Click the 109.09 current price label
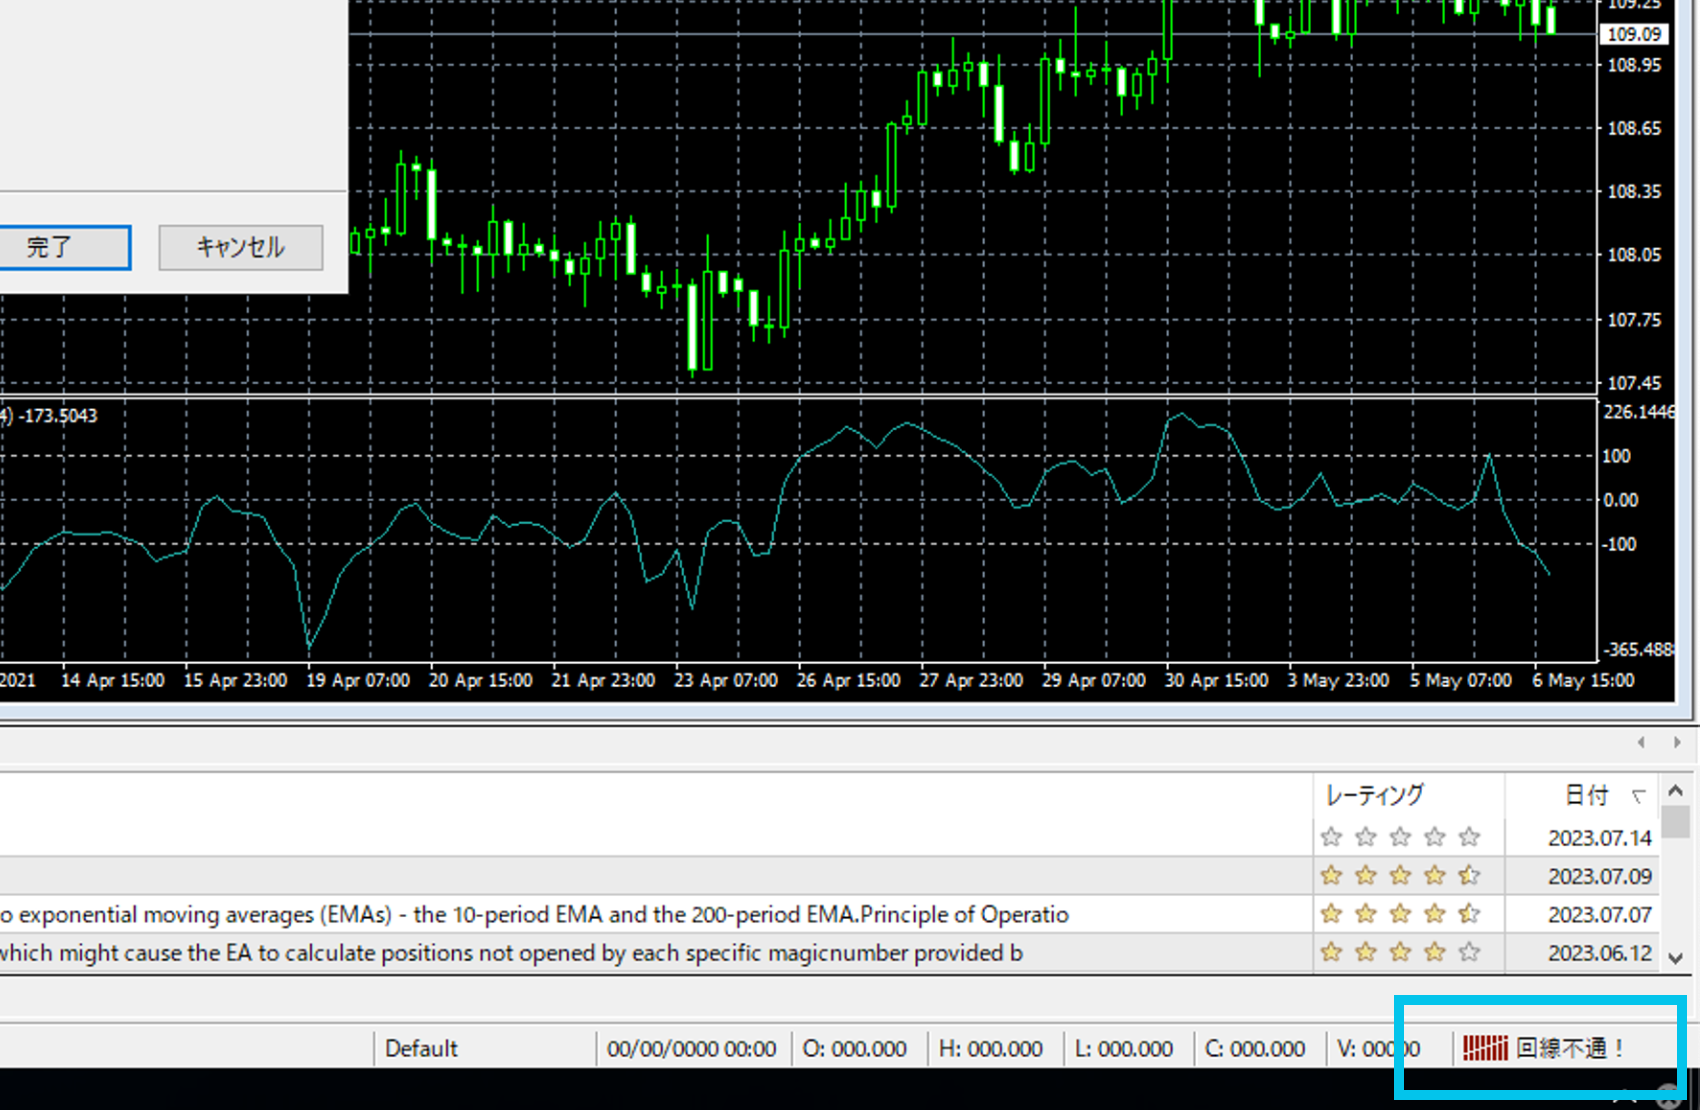Viewport: 1700px width, 1110px height. point(1633,34)
